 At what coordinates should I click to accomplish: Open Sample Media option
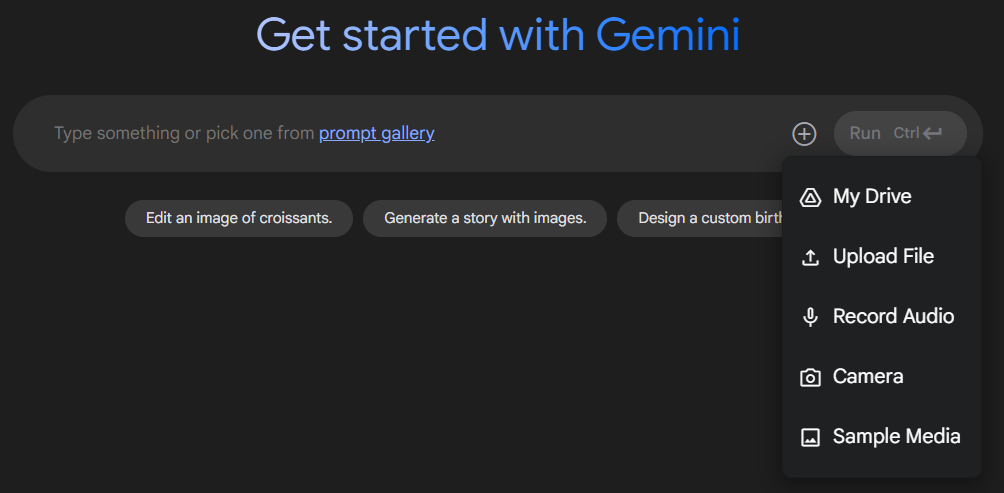[882, 437]
